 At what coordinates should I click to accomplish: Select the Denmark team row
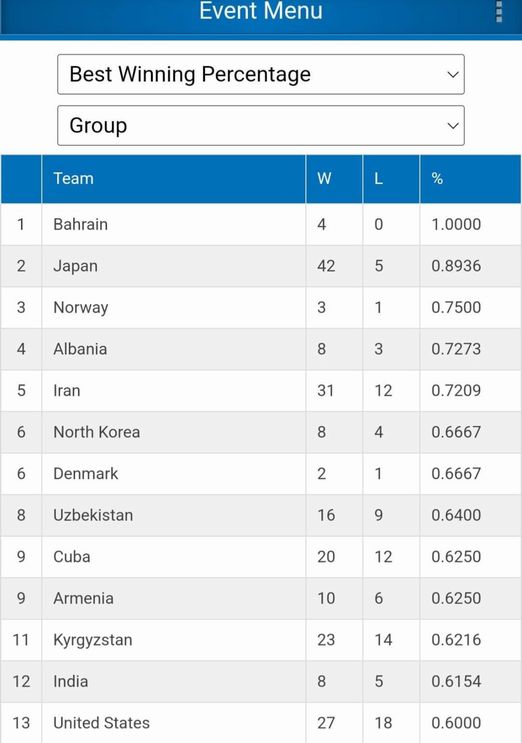click(261, 474)
